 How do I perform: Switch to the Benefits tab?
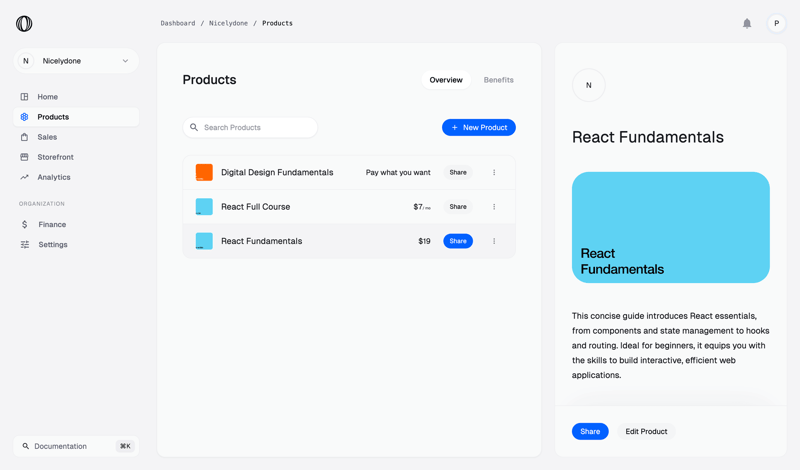coord(498,80)
